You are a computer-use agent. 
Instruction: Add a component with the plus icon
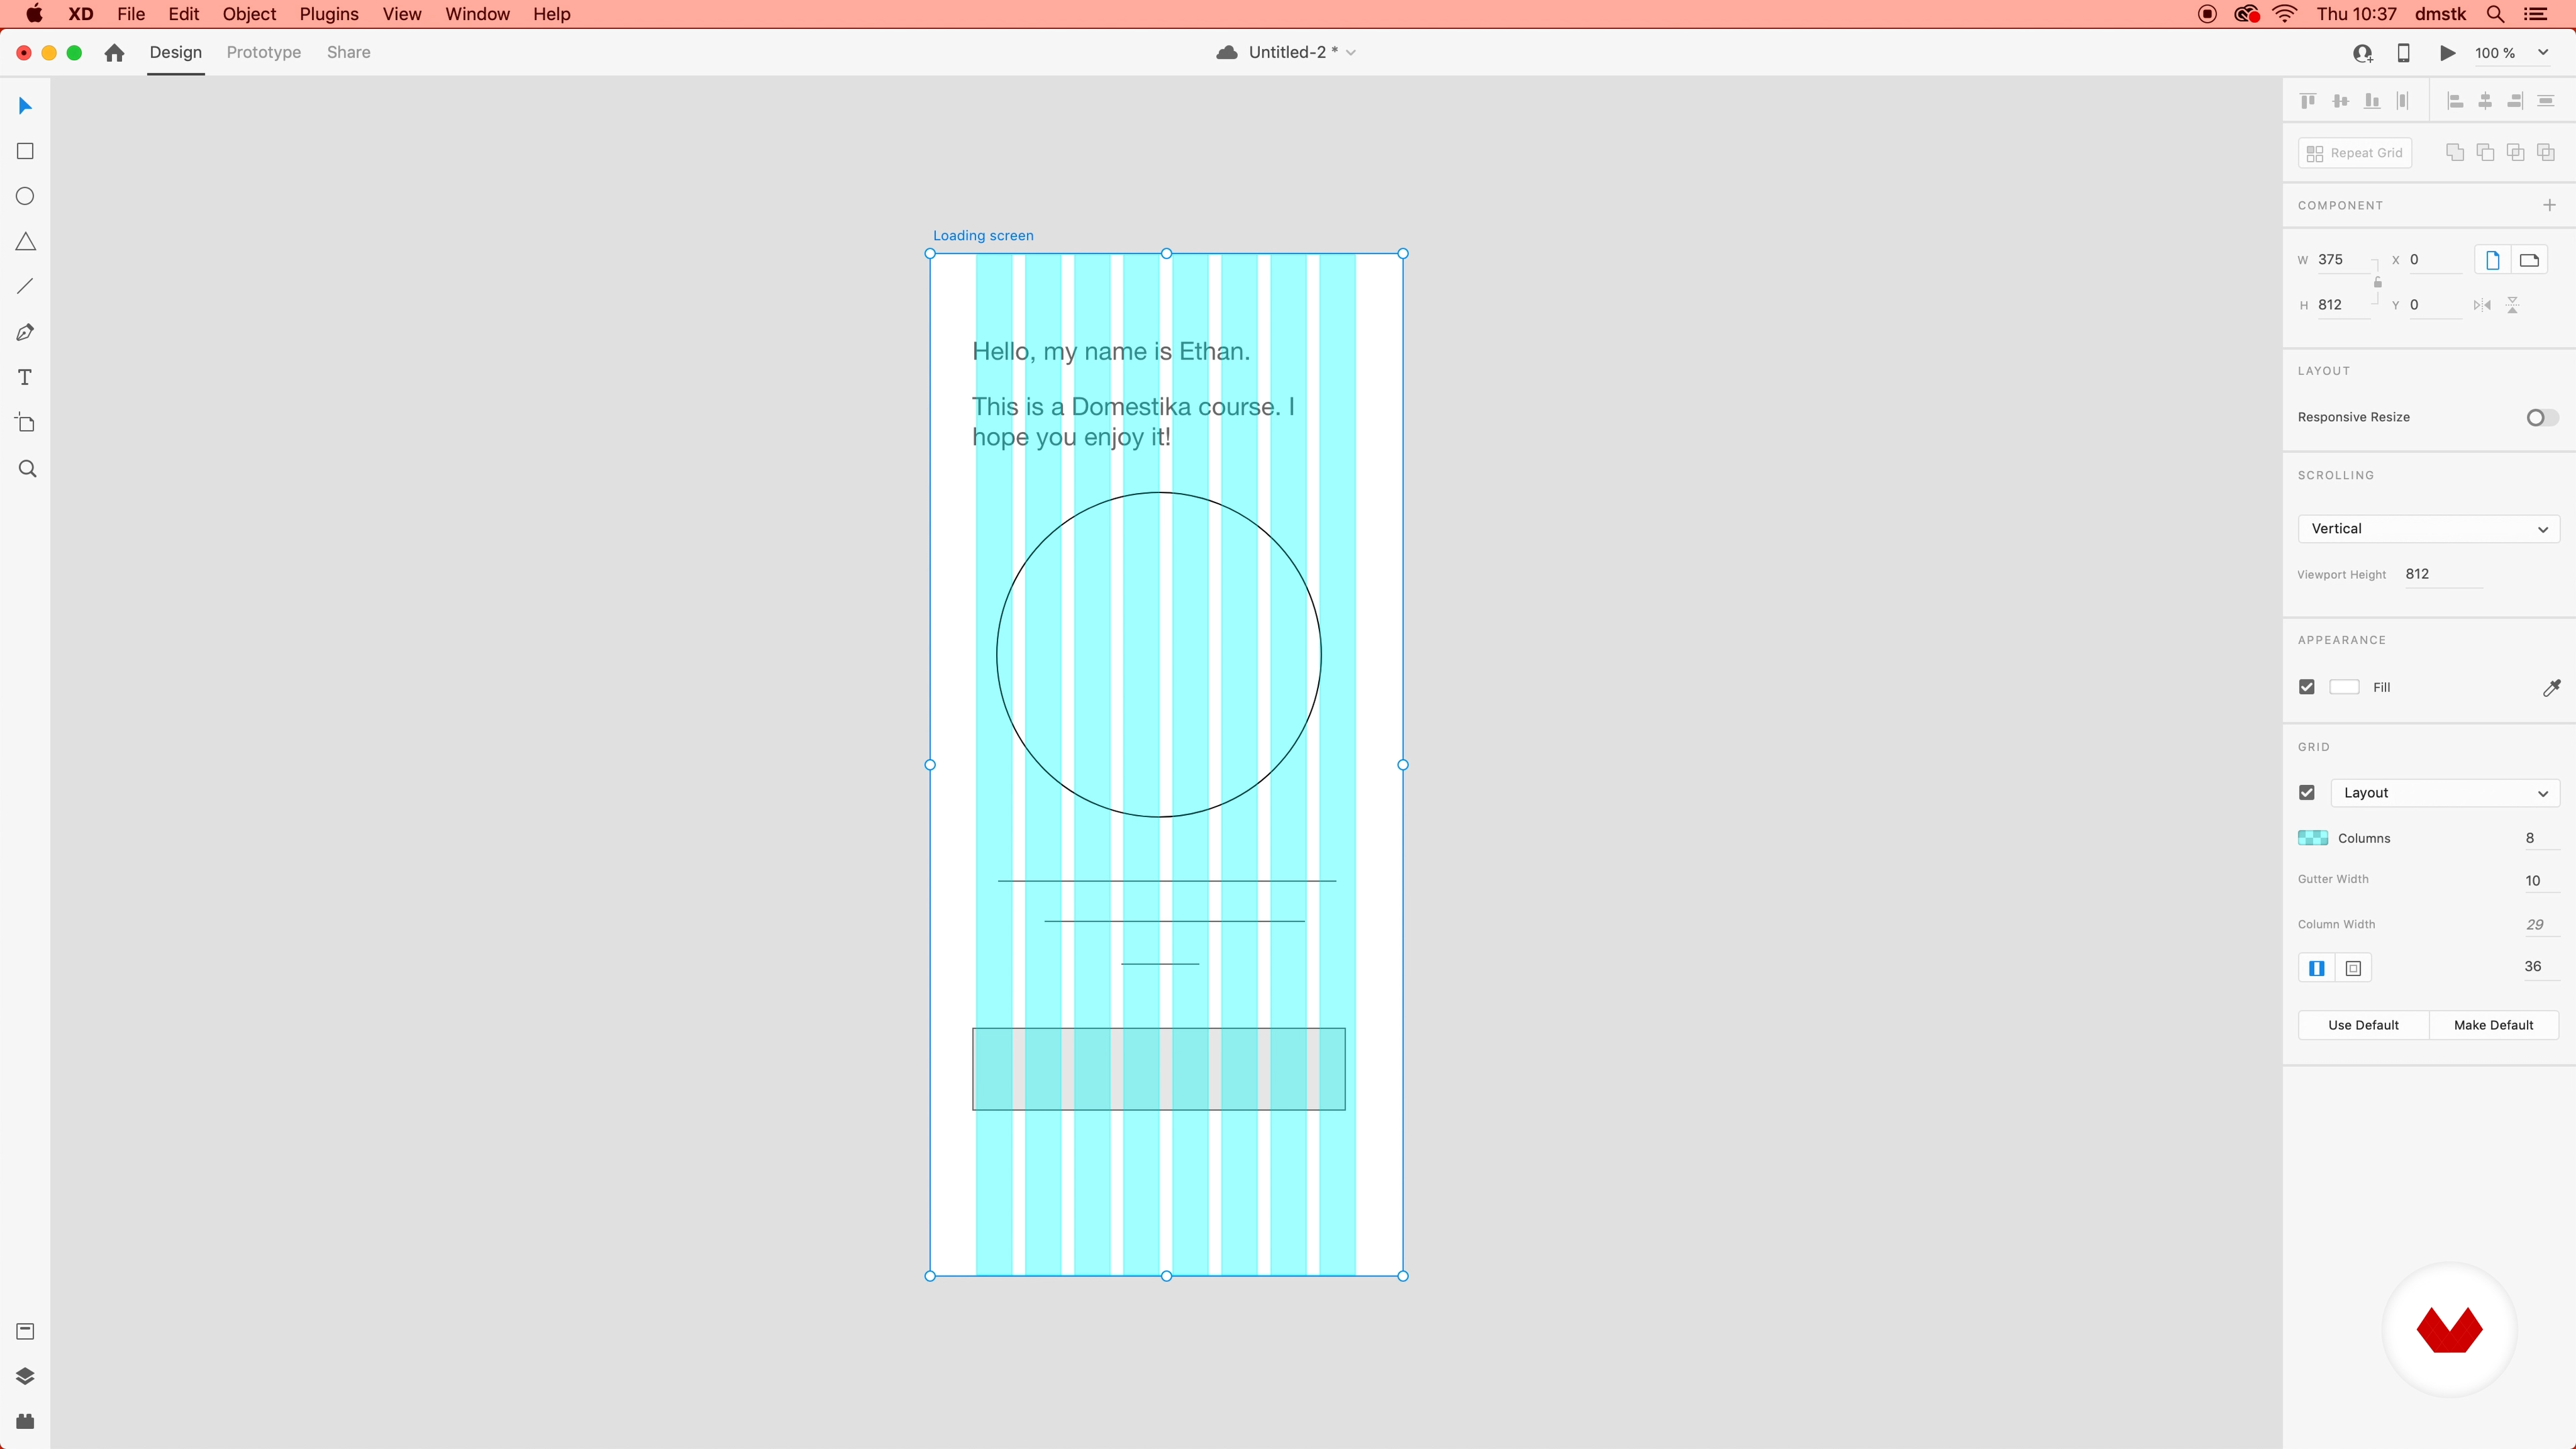tap(2549, 205)
